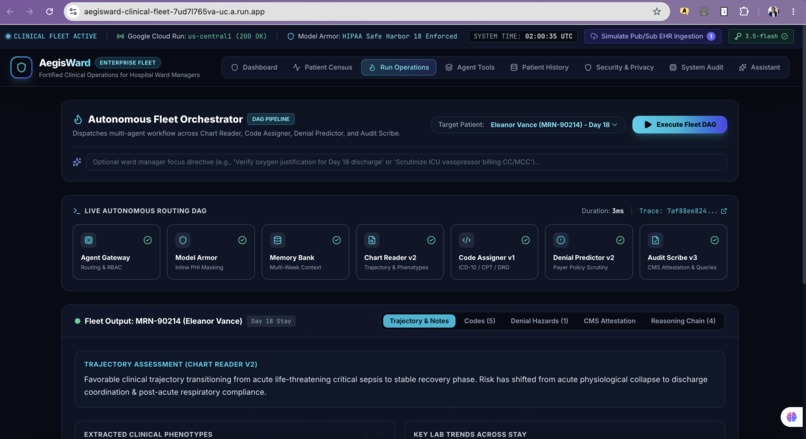Click the Denial Predictor v2 alert icon

(561, 240)
